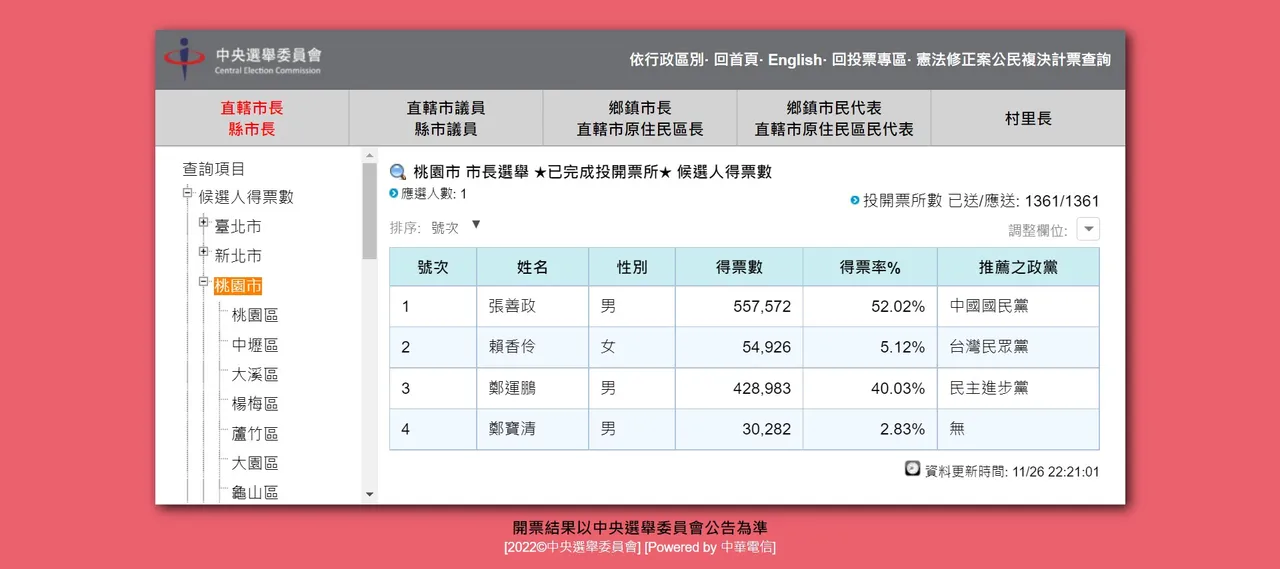Expand the 新北市 tree node

(x=204, y=251)
